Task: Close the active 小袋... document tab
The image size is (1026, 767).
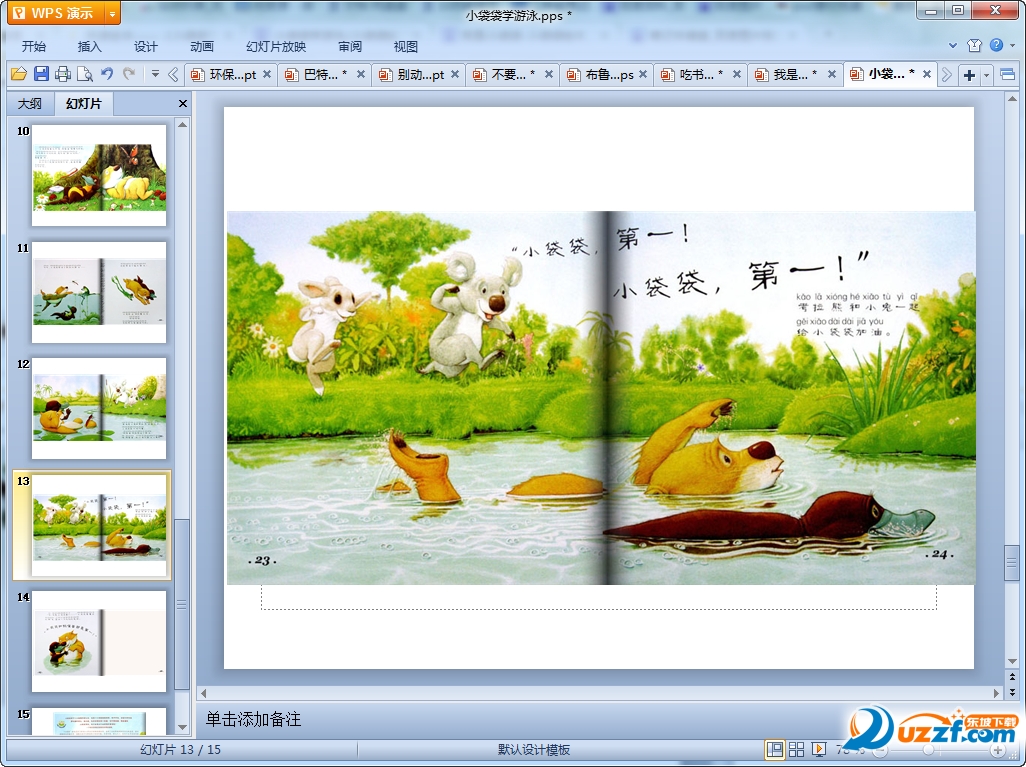Action: [927, 75]
